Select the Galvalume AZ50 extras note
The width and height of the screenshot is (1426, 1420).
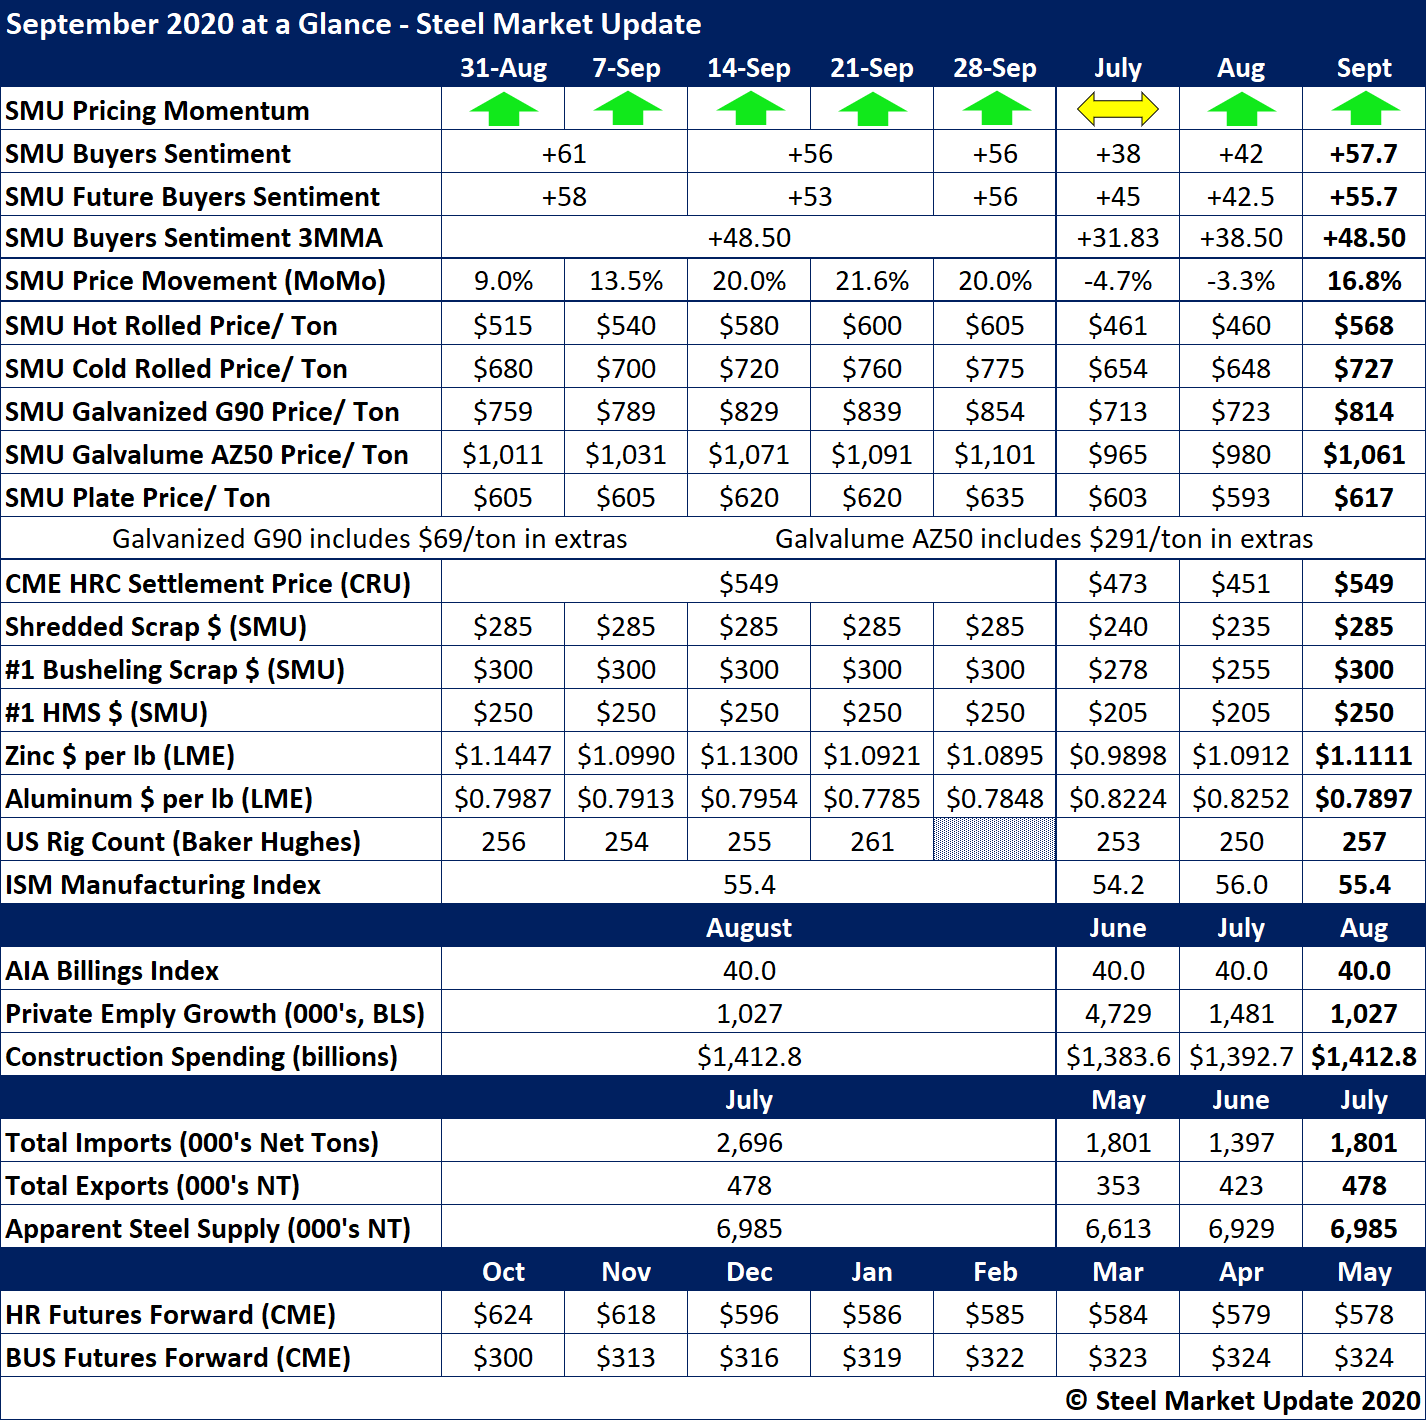click(x=1044, y=540)
